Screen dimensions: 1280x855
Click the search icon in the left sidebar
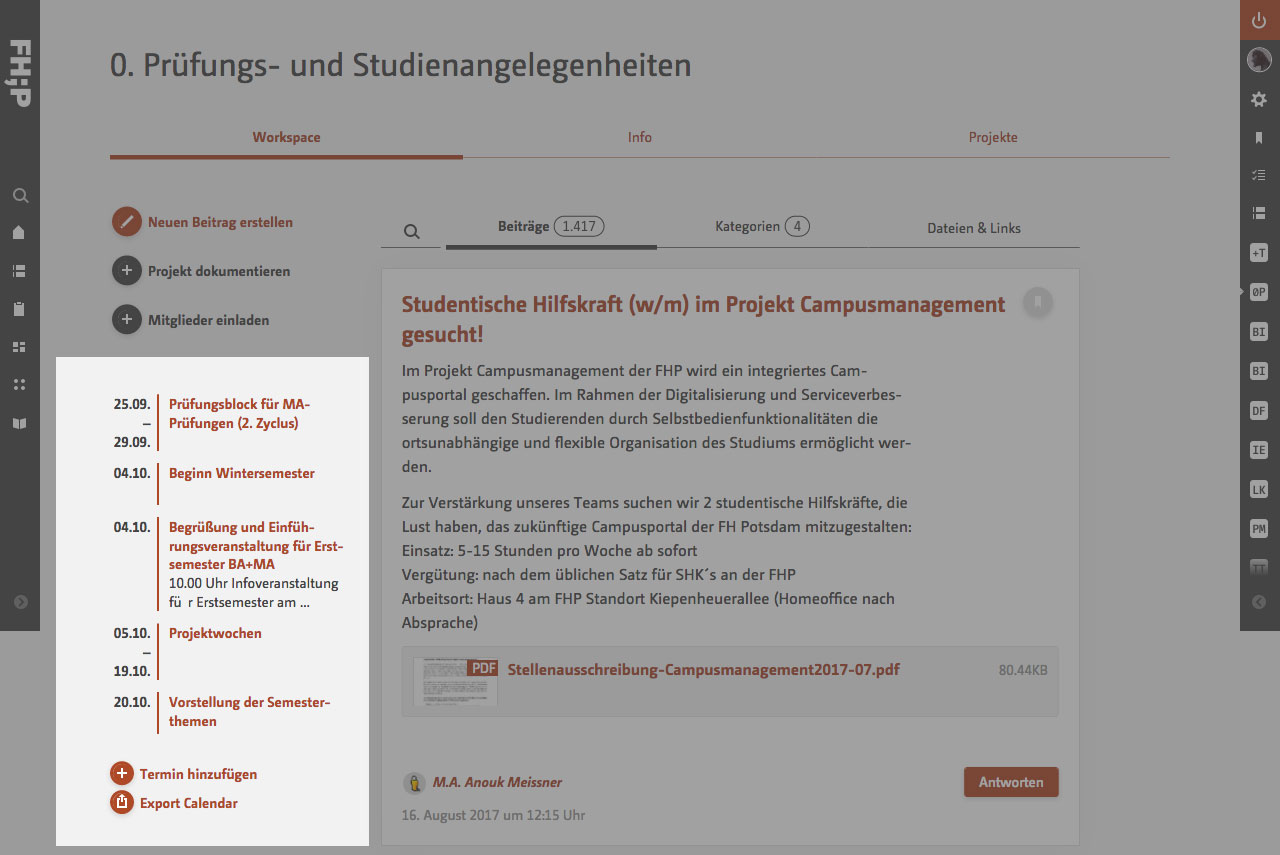(x=20, y=196)
